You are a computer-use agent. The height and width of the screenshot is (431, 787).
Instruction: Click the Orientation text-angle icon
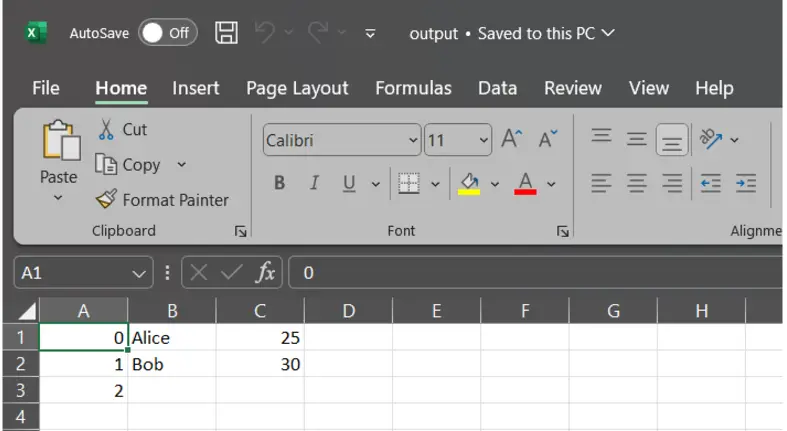[x=711, y=139]
